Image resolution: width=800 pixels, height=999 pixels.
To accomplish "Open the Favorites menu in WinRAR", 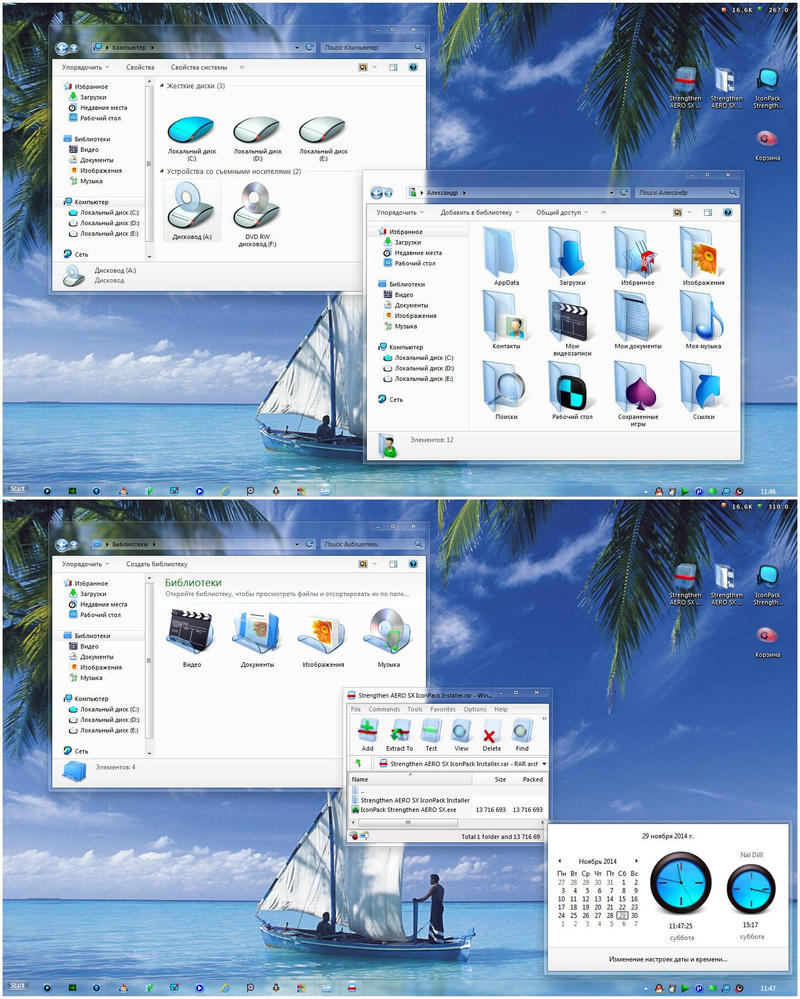I will pyautogui.click(x=442, y=709).
